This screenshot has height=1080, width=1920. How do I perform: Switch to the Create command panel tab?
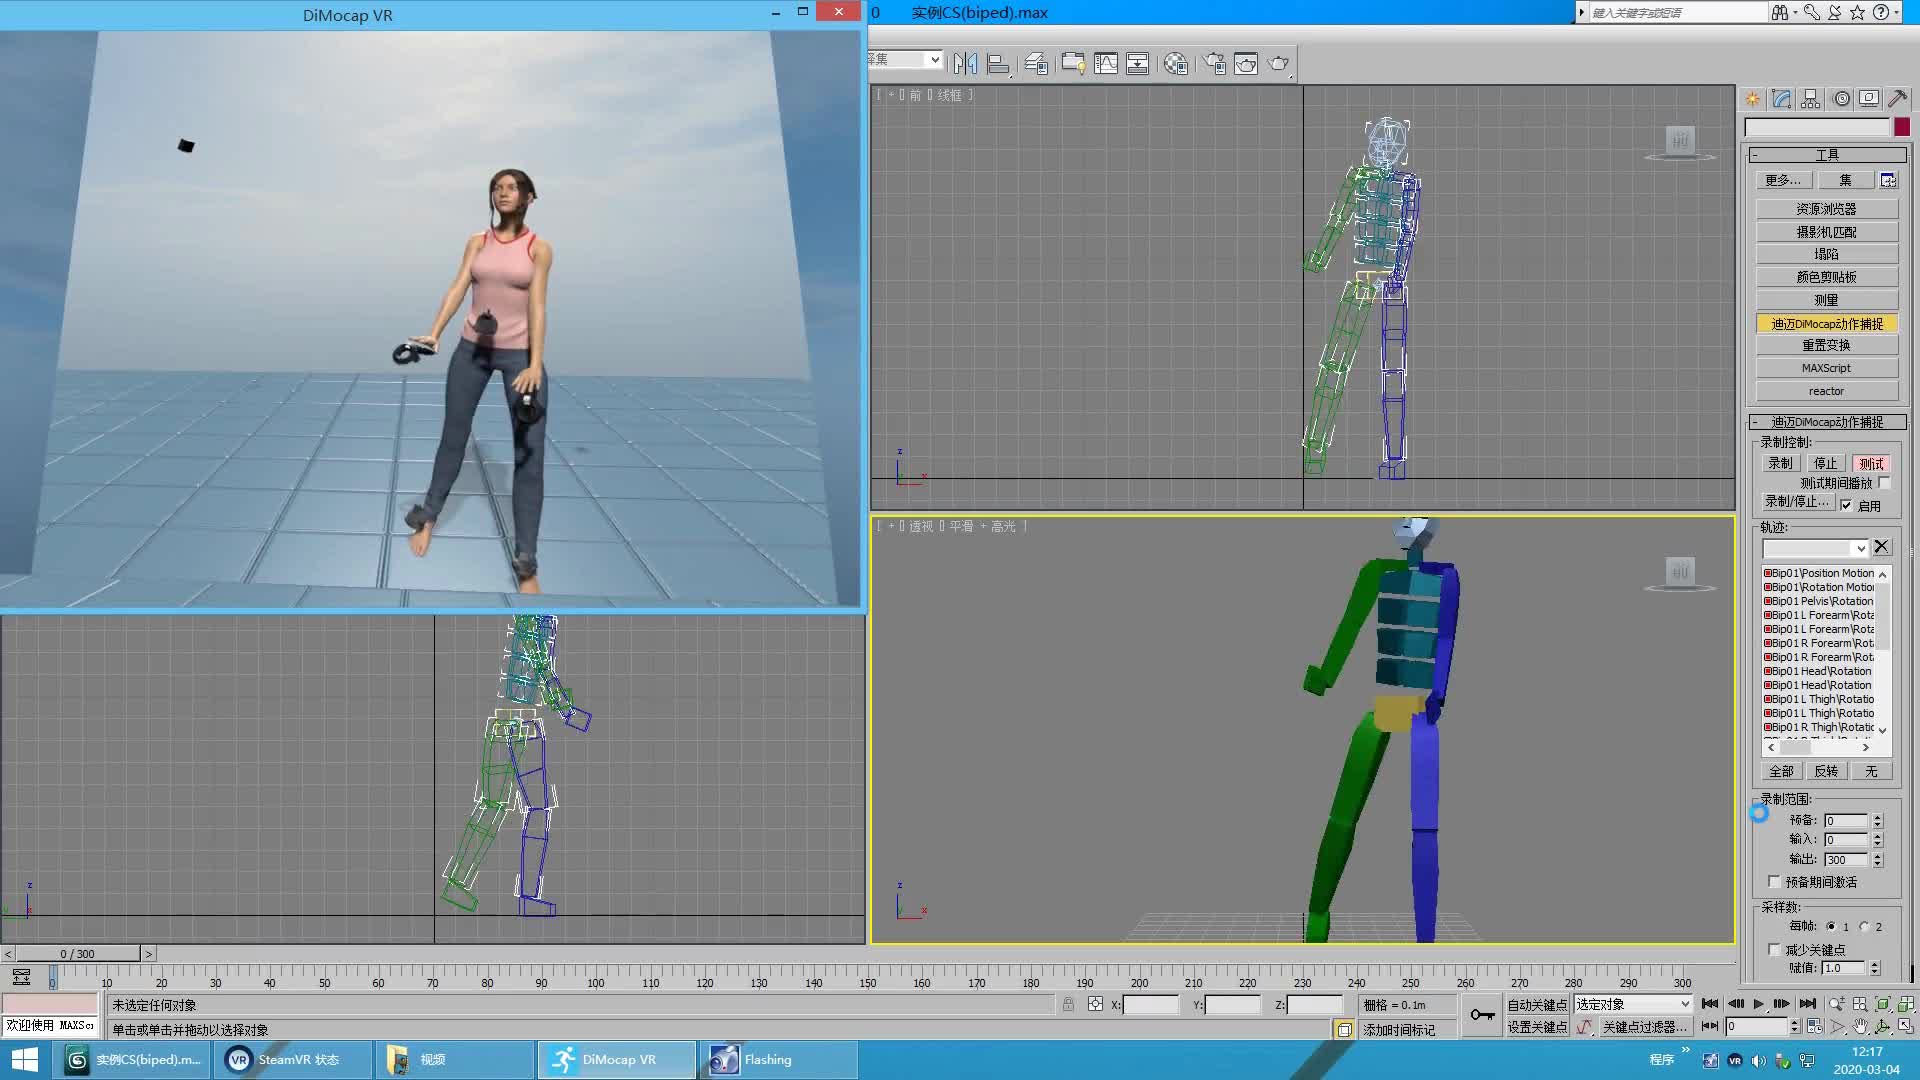(1753, 98)
